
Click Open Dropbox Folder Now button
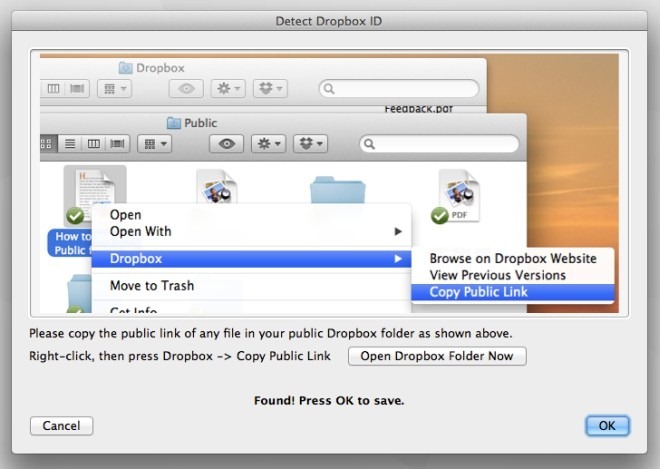point(437,356)
